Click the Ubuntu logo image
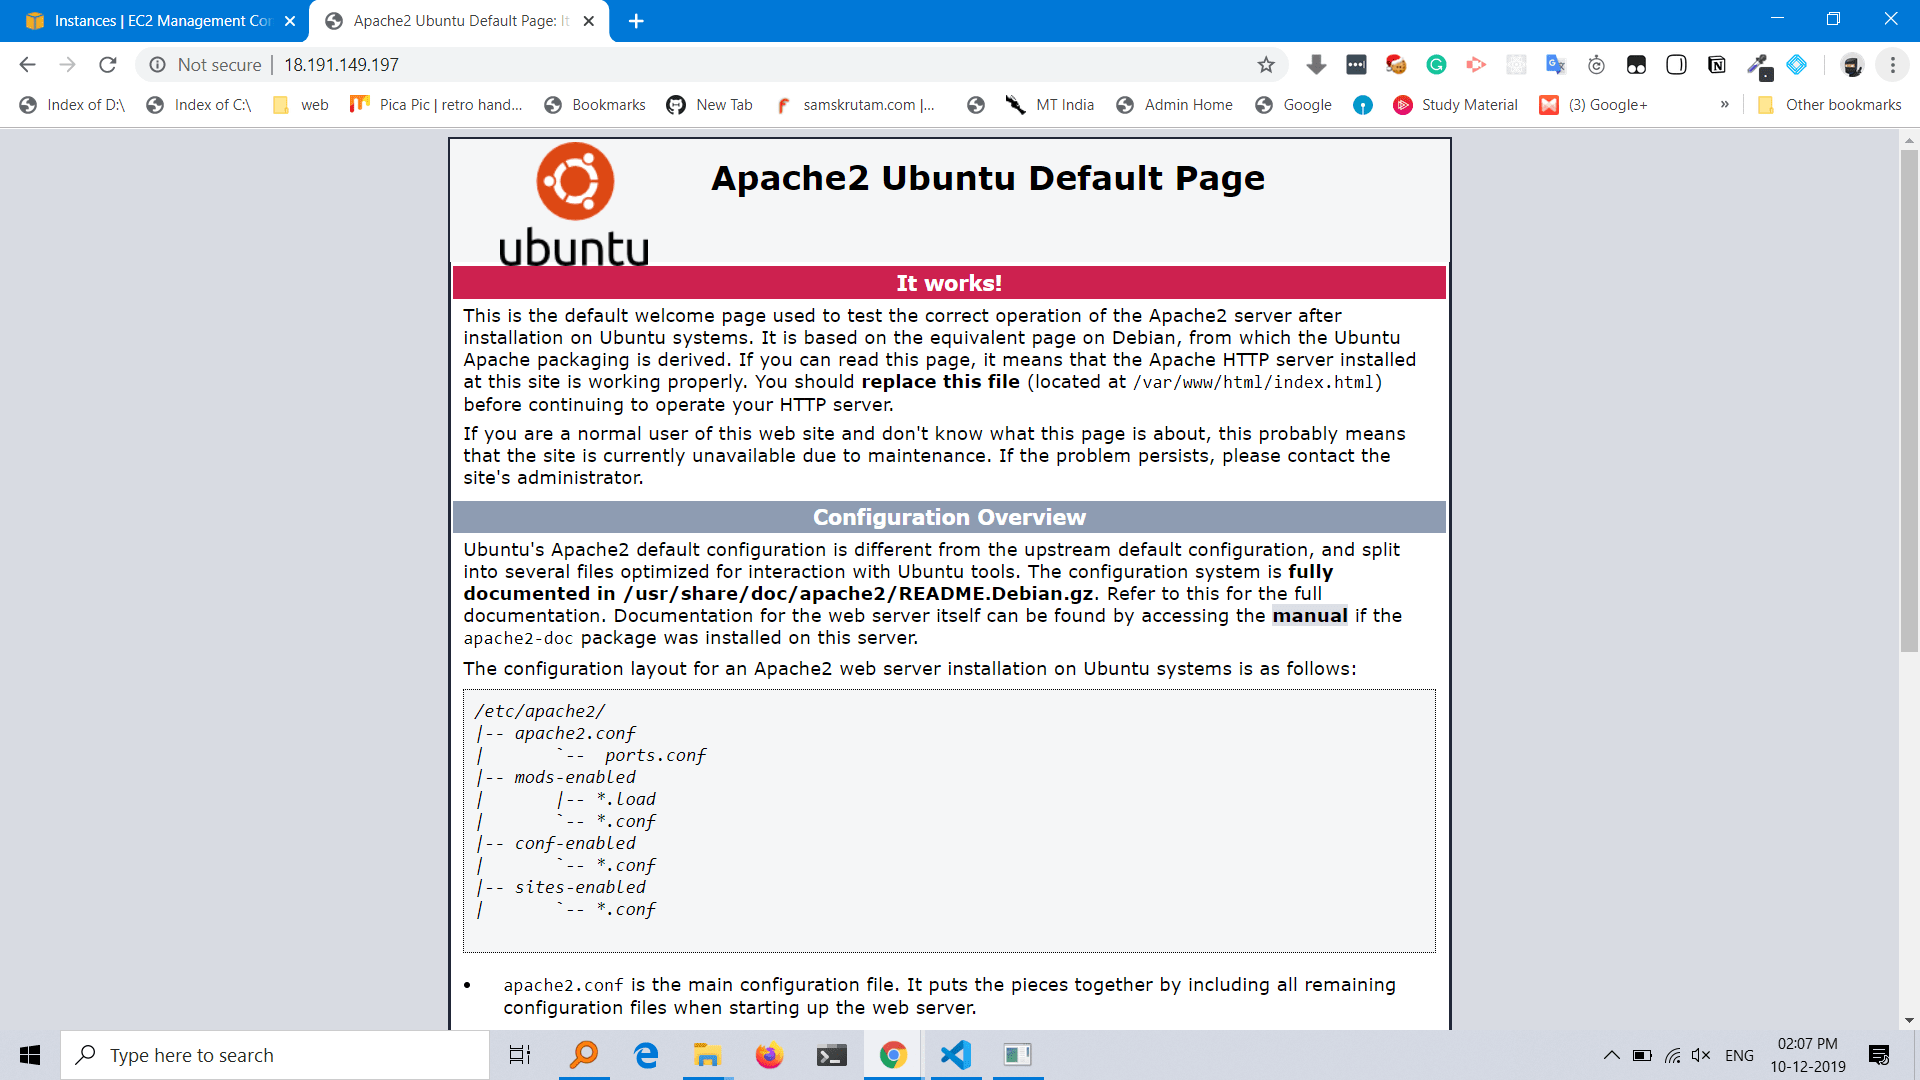 (574, 205)
